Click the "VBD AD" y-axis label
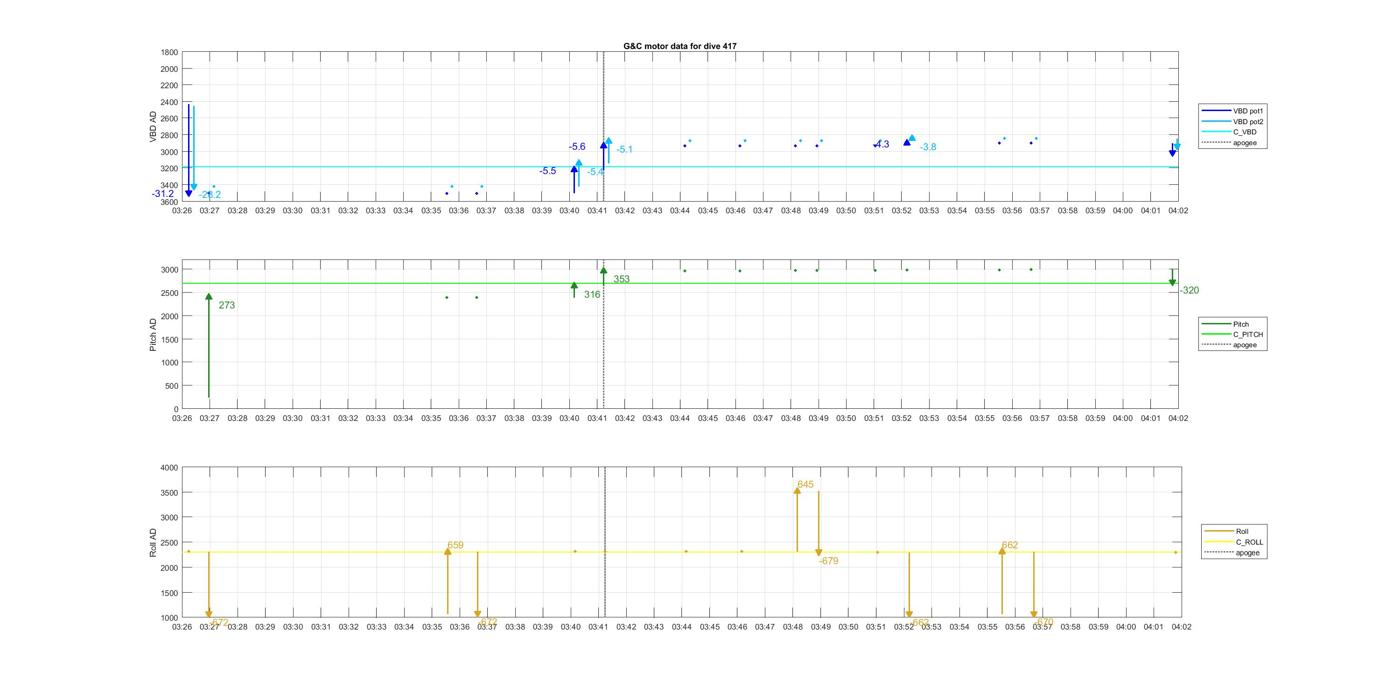 (153, 127)
